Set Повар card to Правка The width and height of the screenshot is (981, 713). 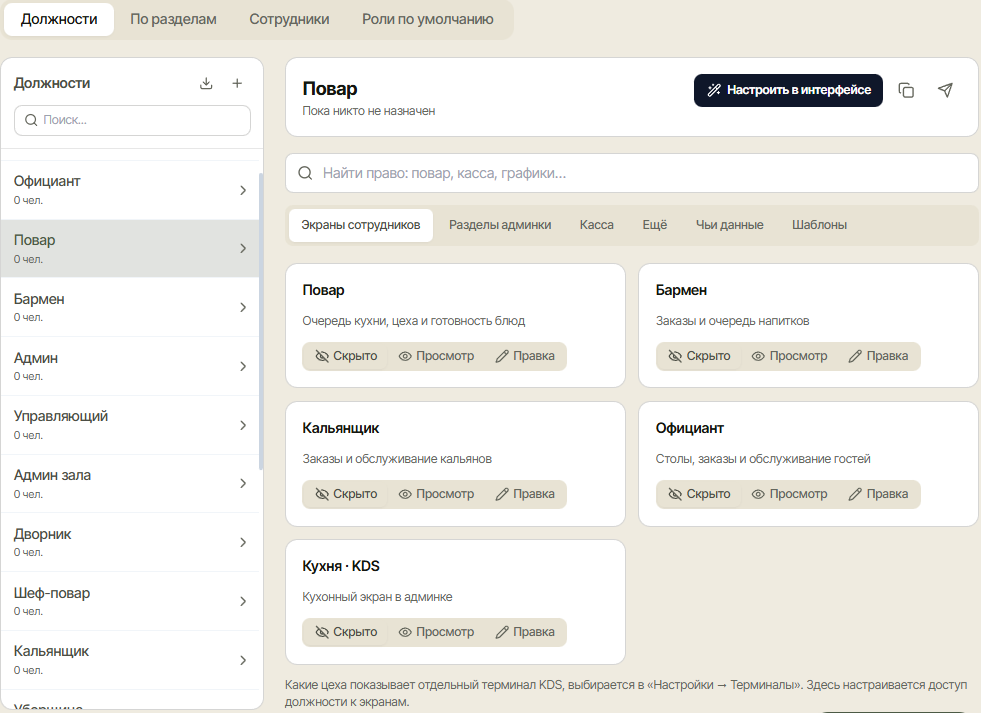(524, 356)
